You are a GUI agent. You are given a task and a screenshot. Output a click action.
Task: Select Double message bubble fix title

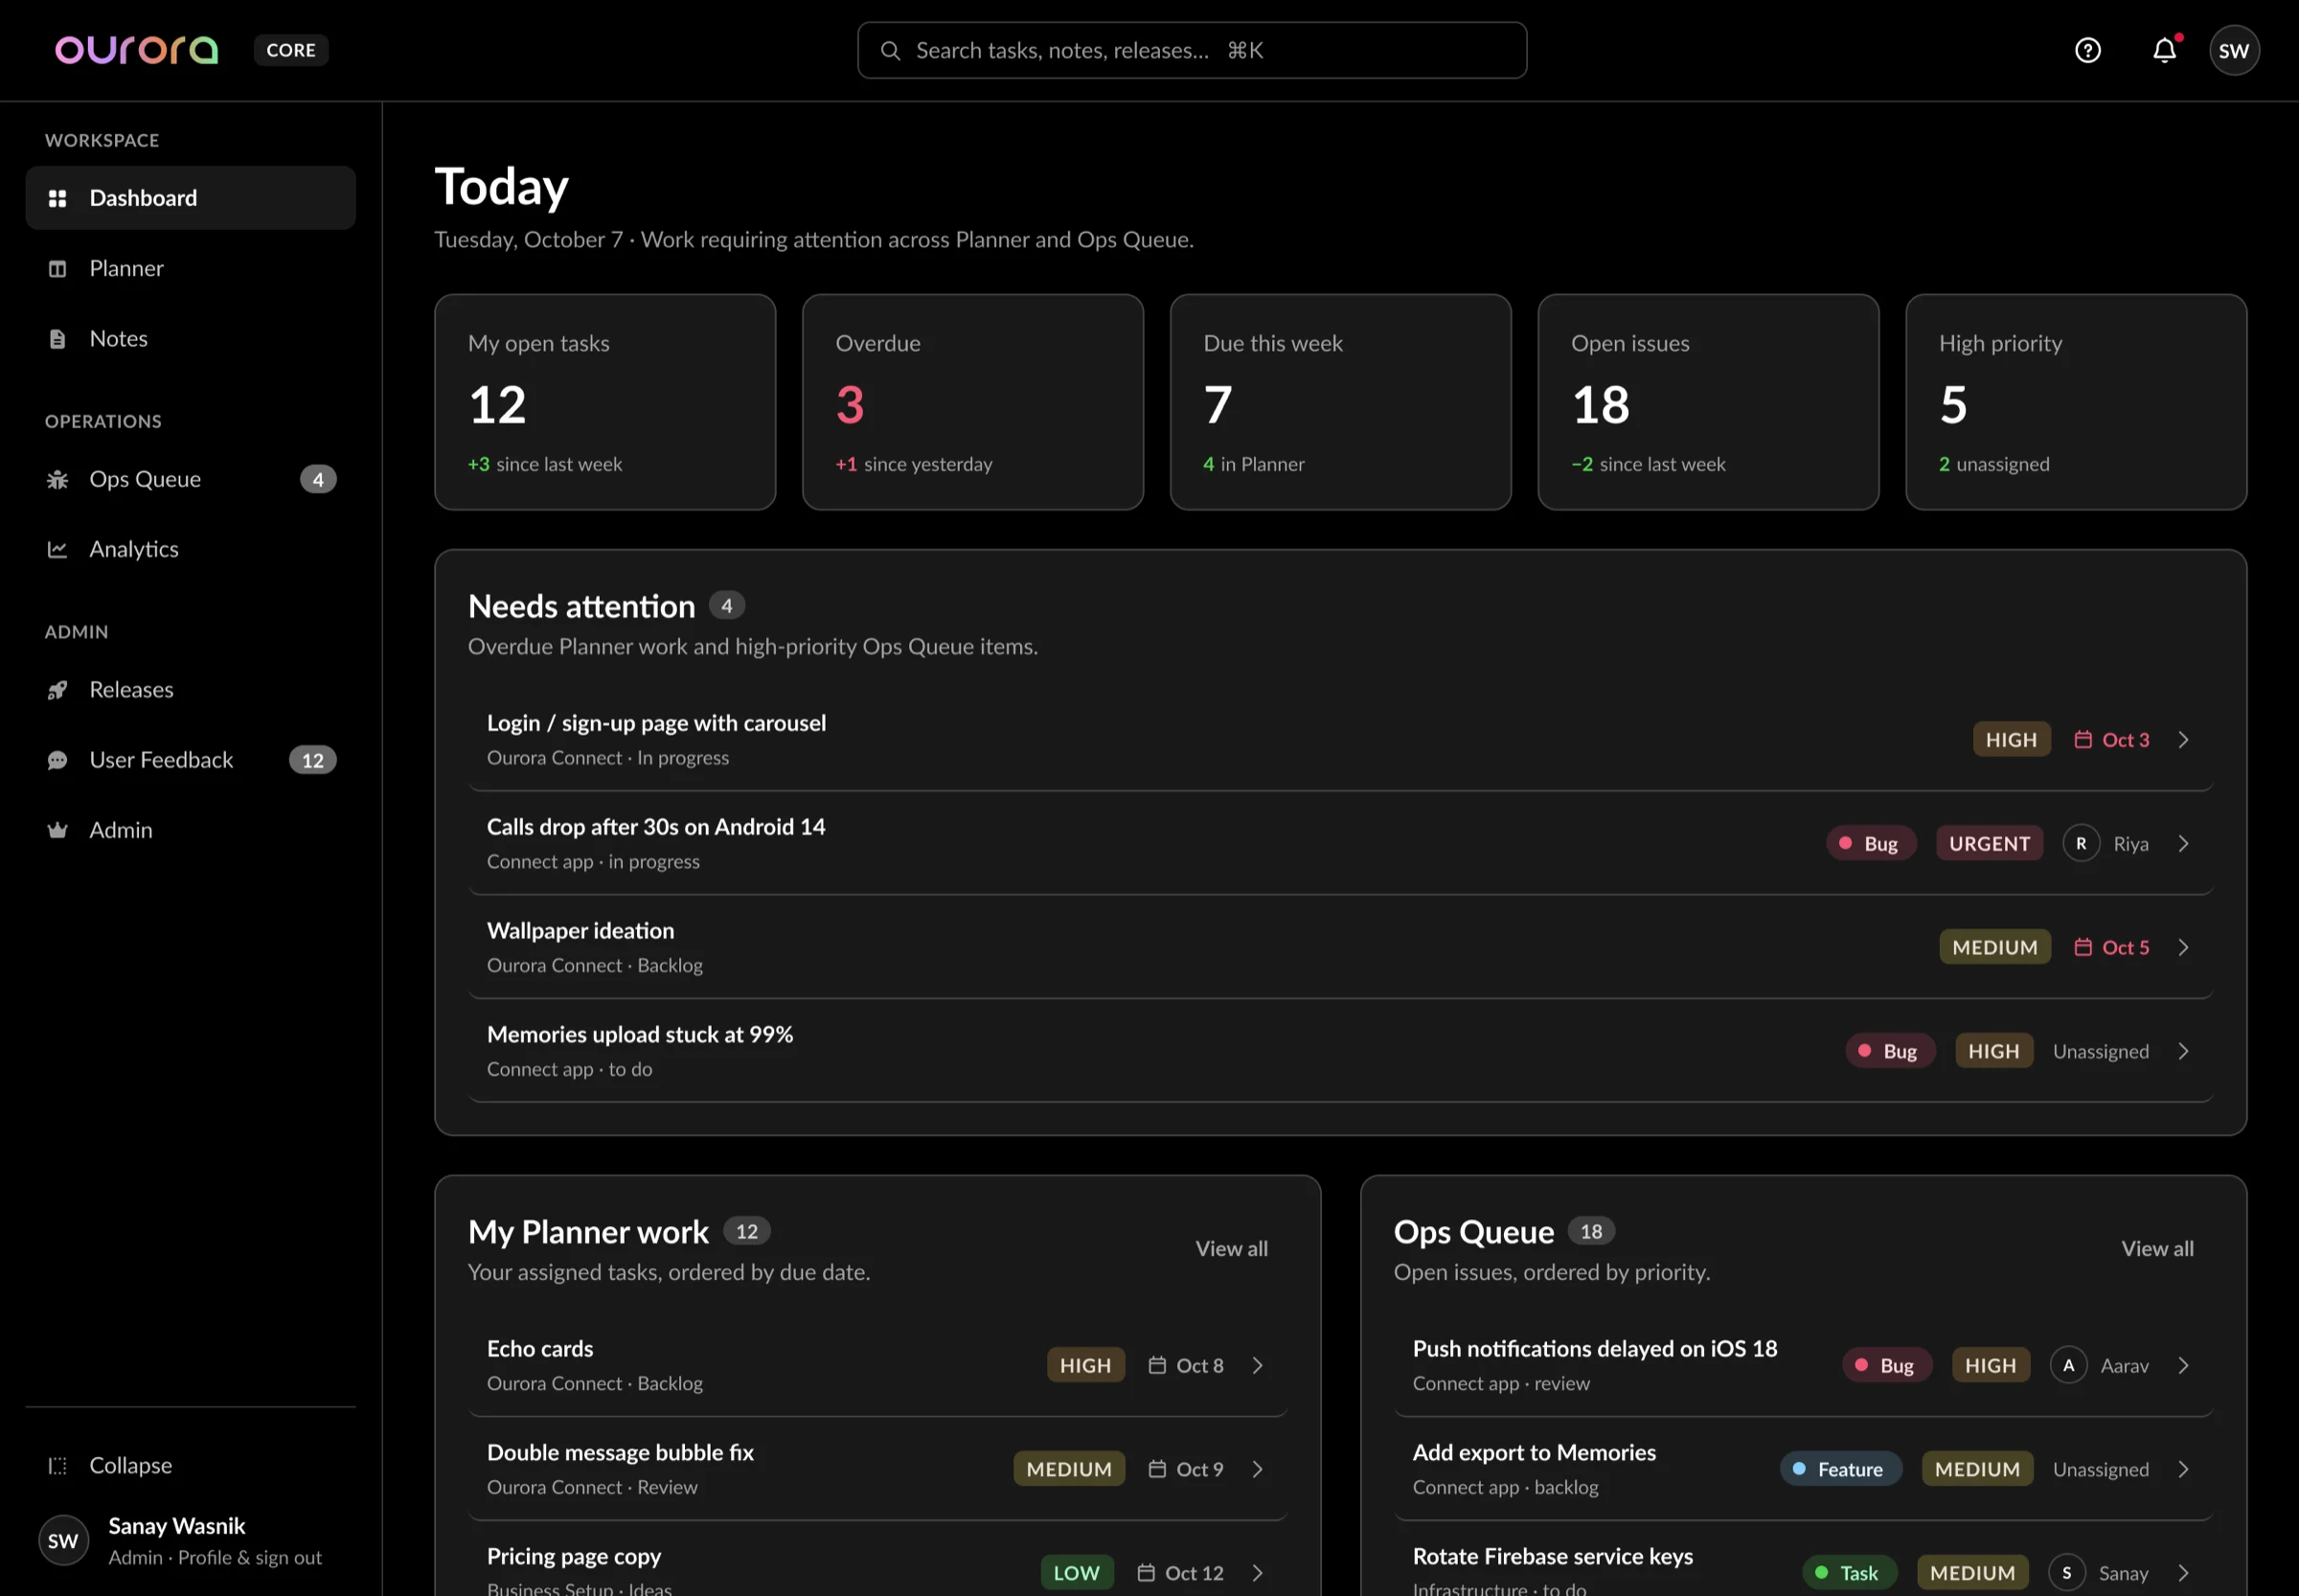(x=620, y=1452)
